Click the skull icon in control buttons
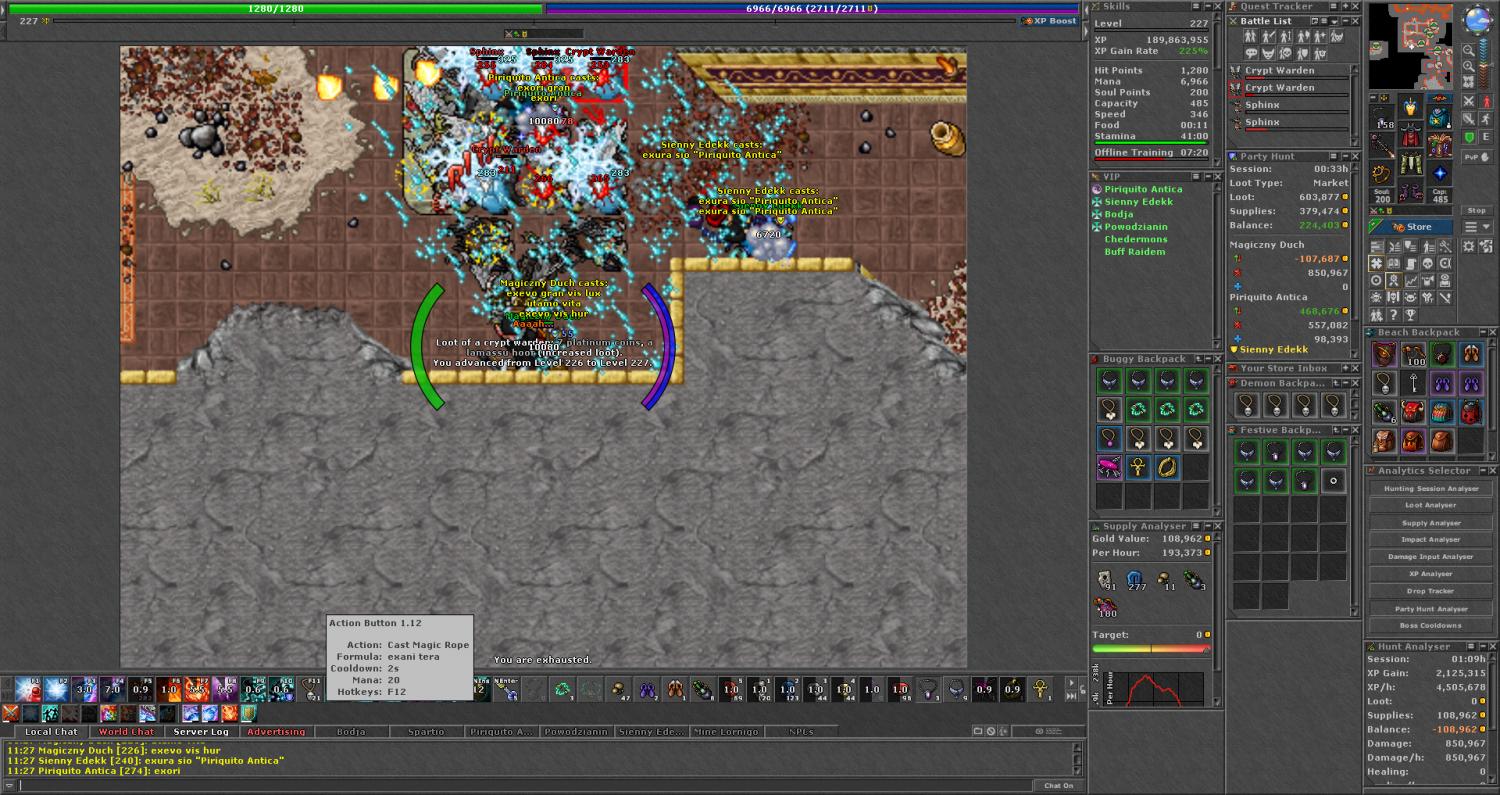Screen dimensions: 1500x795 [1427, 263]
